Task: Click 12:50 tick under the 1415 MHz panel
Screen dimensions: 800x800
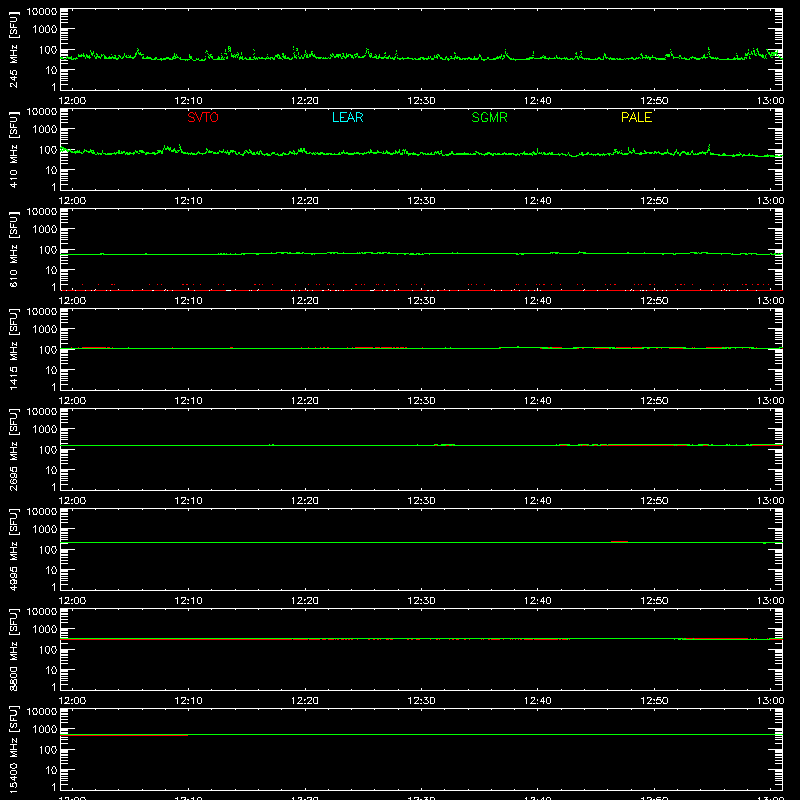Action: [654, 401]
